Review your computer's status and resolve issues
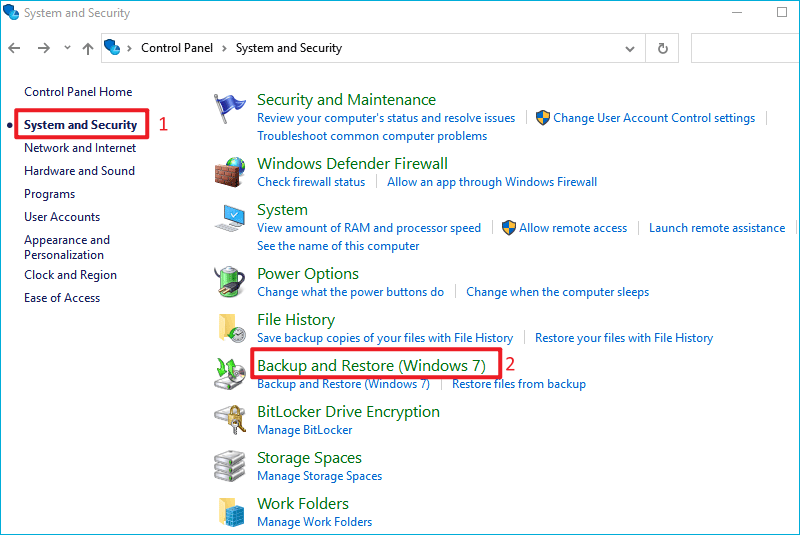The width and height of the screenshot is (800, 535). [386, 118]
